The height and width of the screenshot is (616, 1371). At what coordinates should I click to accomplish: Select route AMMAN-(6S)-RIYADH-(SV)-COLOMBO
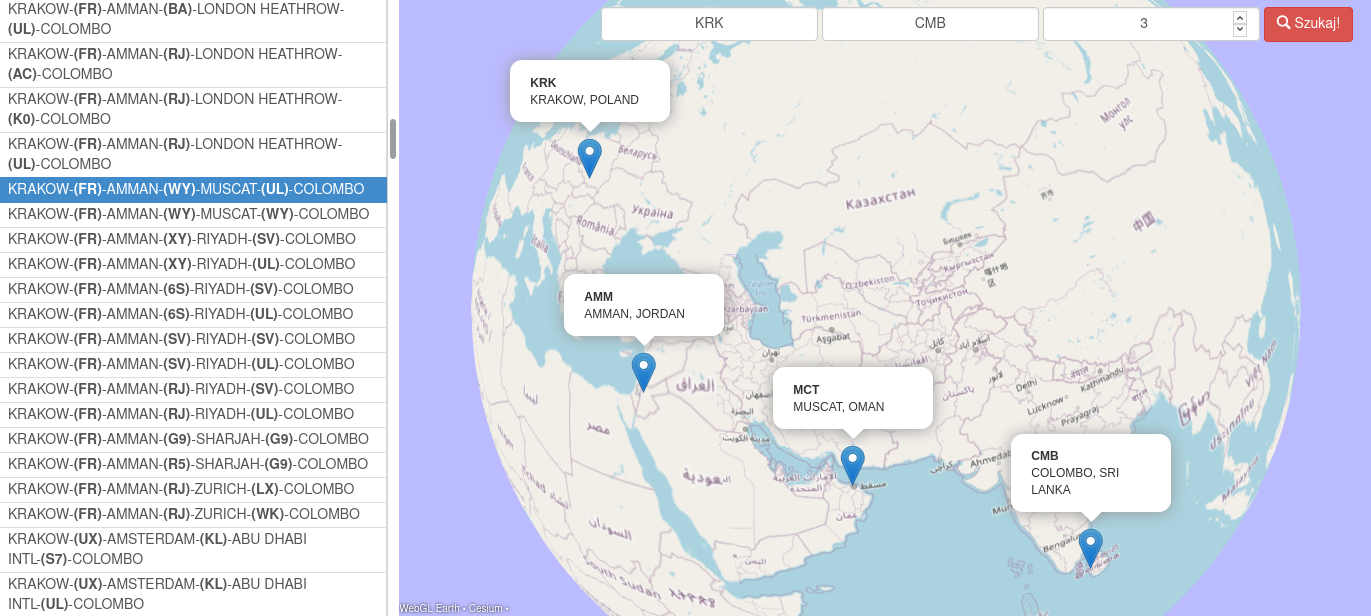[x=193, y=290]
